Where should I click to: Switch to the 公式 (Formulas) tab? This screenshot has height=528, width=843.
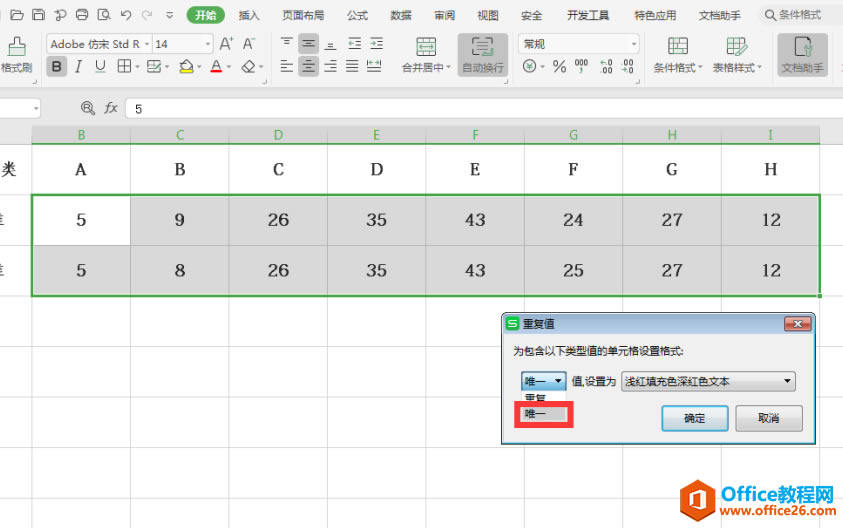click(357, 15)
